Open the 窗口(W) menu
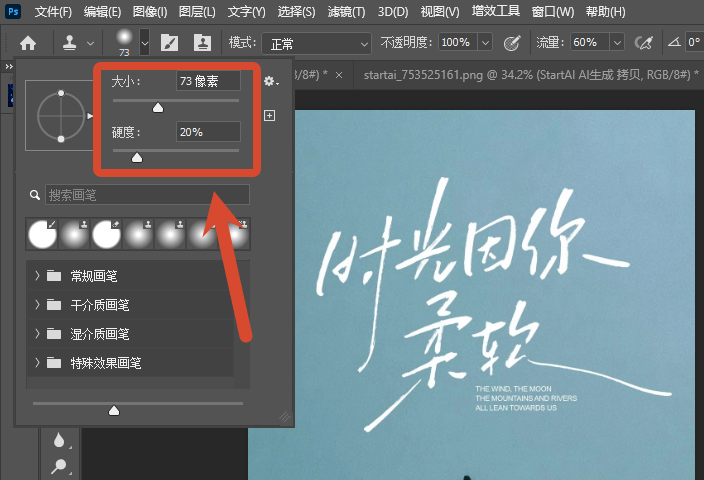This screenshot has height=480, width=704. pyautogui.click(x=553, y=11)
